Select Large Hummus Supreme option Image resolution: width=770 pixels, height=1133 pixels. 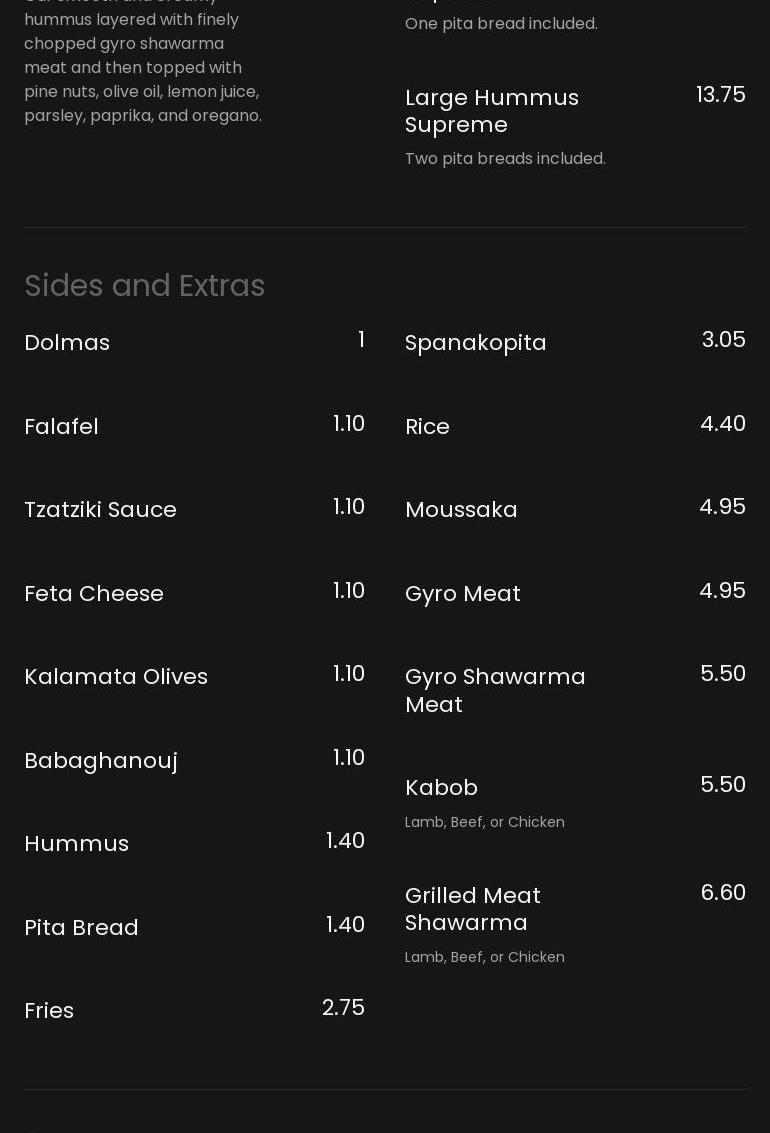coord(492,111)
